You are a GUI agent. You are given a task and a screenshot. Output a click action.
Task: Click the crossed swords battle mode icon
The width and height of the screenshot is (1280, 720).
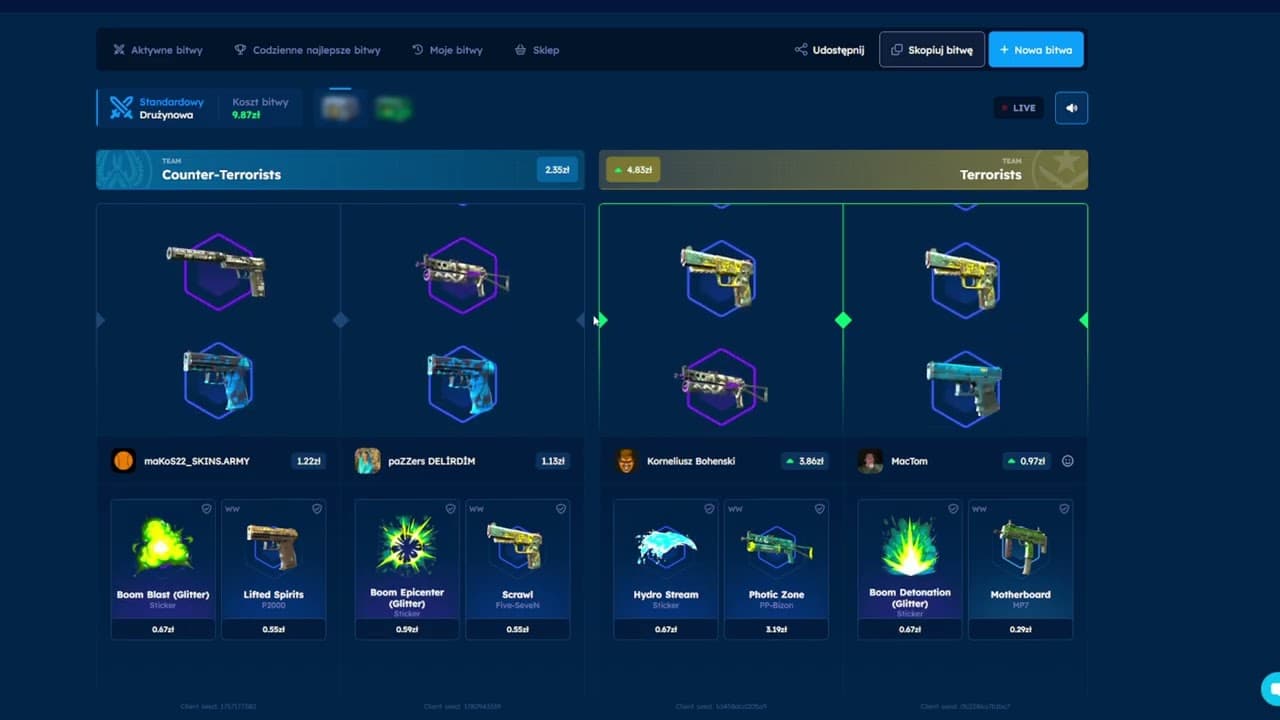point(121,108)
